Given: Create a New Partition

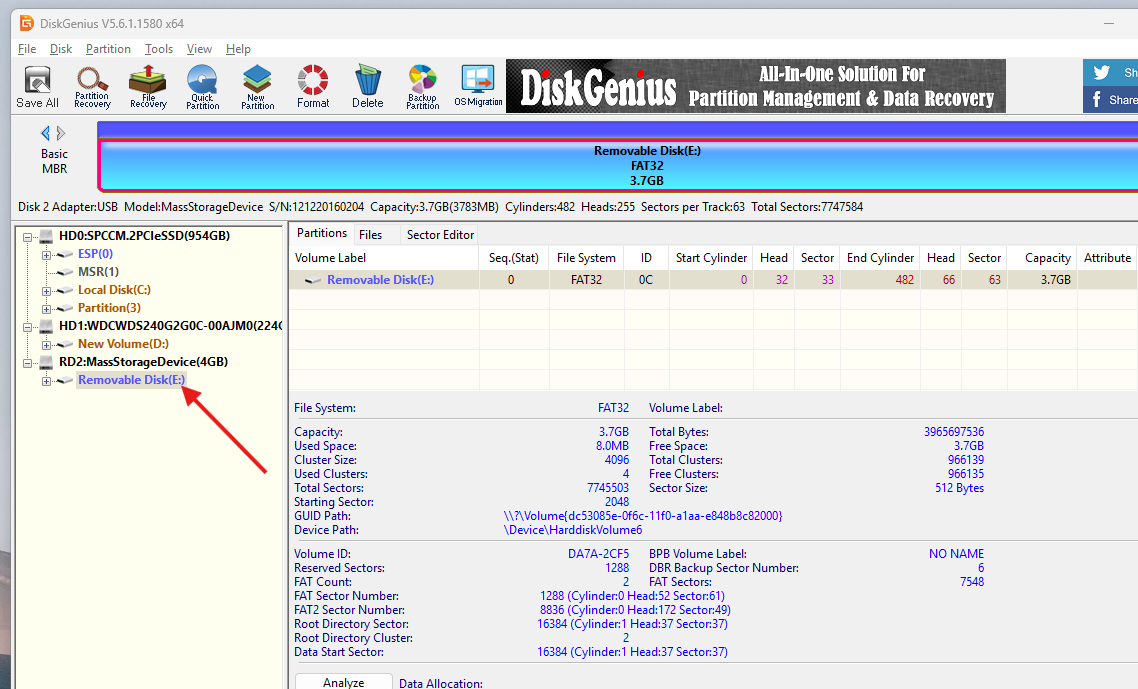Looking at the screenshot, I should coord(258,86).
